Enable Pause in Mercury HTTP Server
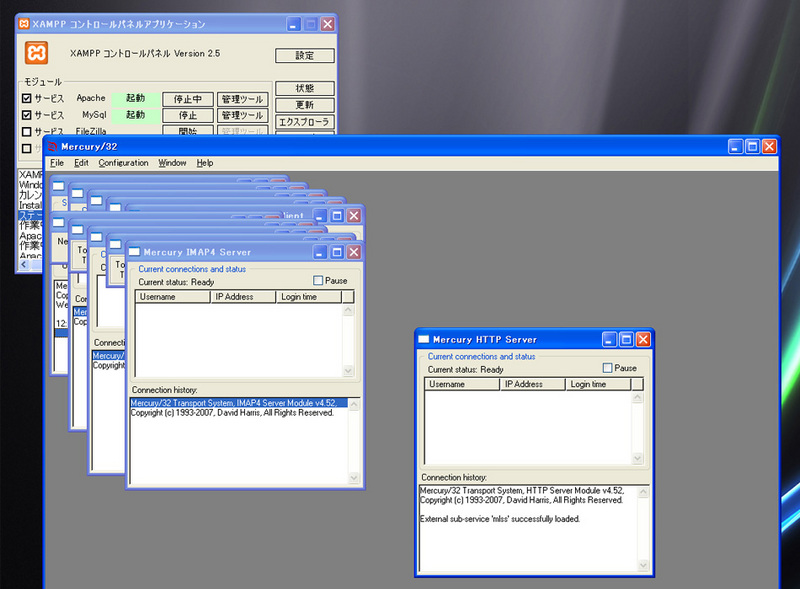The width and height of the screenshot is (800, 589). tap(607, 367)
